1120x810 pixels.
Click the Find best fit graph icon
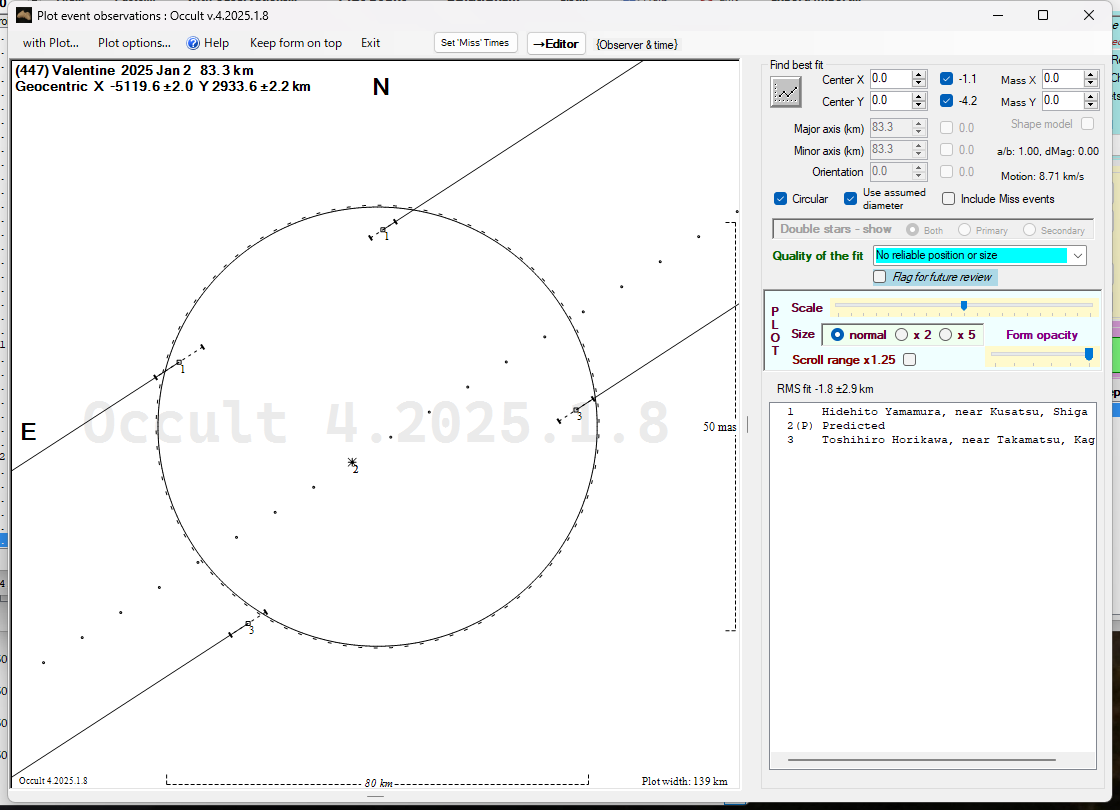(x=786, y=92)
